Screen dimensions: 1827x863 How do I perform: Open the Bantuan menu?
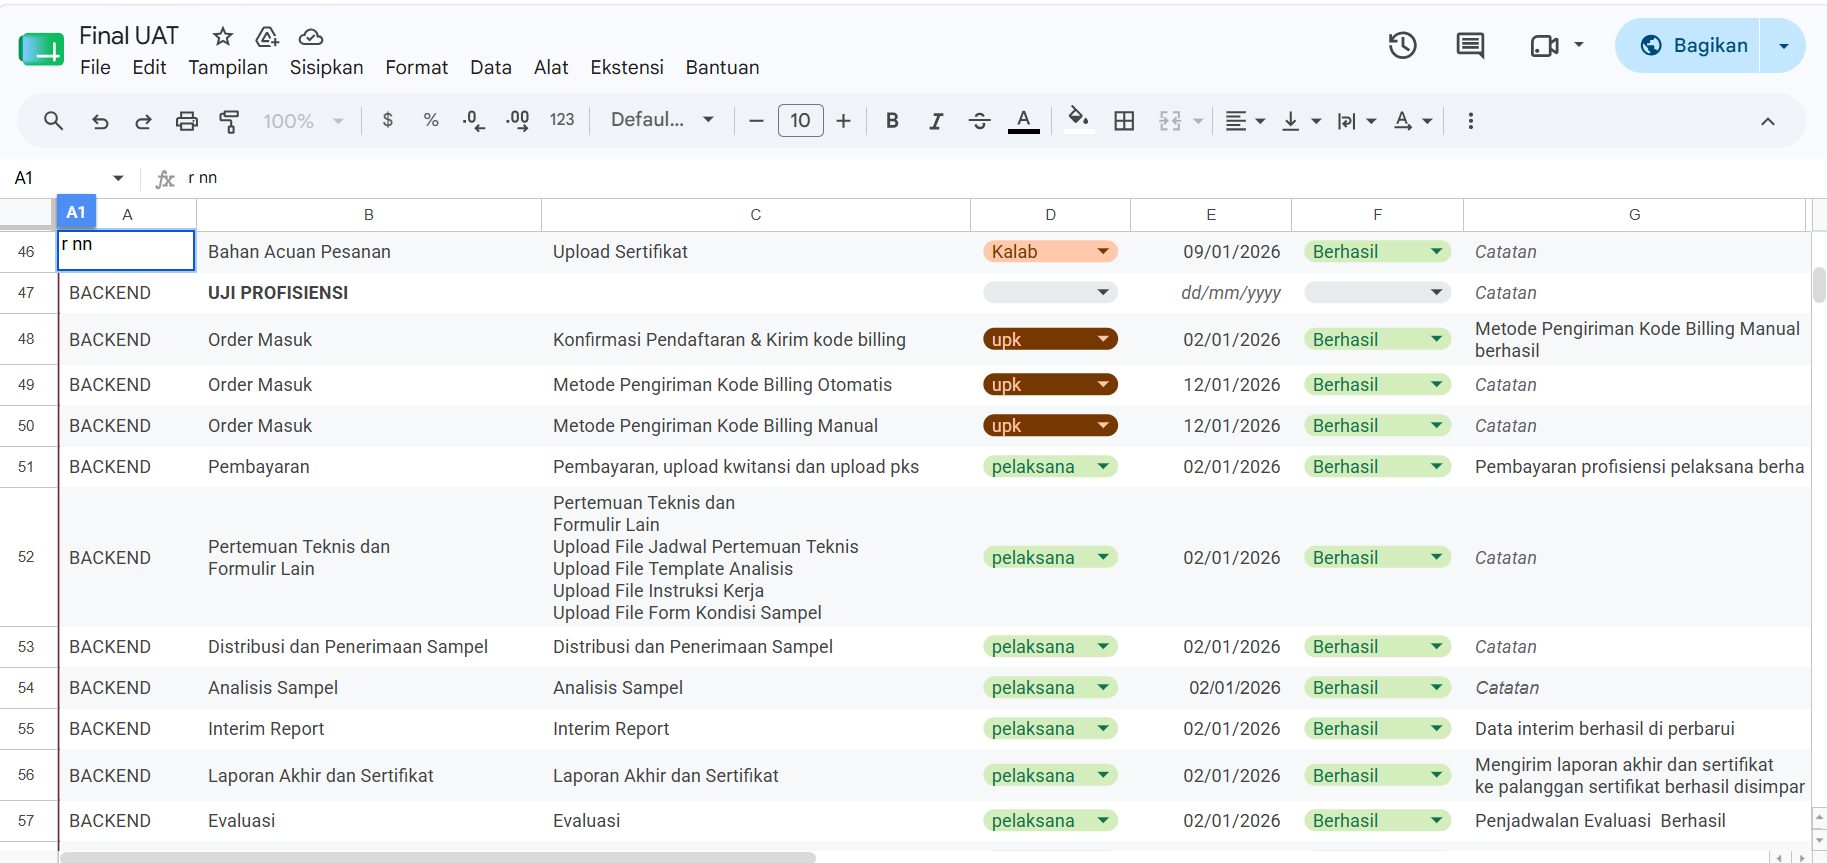[x=722, y=67]
